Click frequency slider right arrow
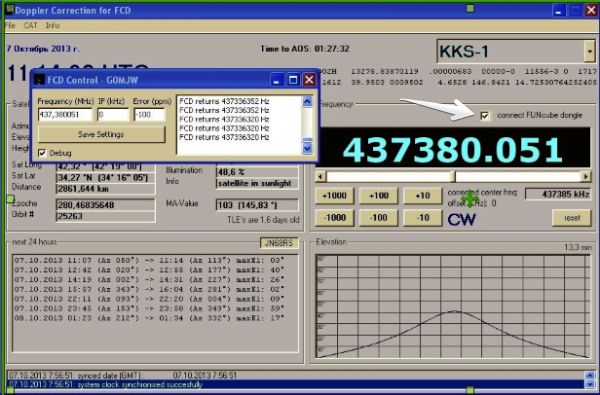Screen dimensions: 600x395 click(x=586, y=176)
